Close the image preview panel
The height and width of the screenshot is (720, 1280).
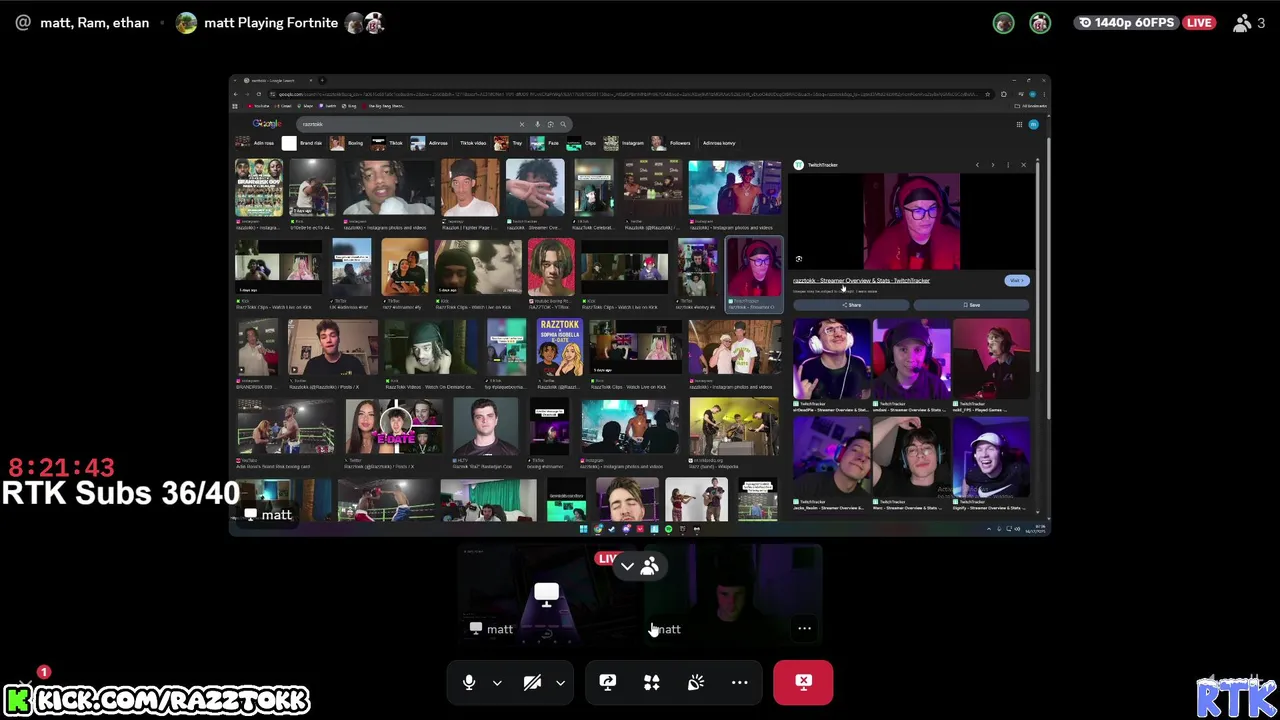(x=1023, y=165)
